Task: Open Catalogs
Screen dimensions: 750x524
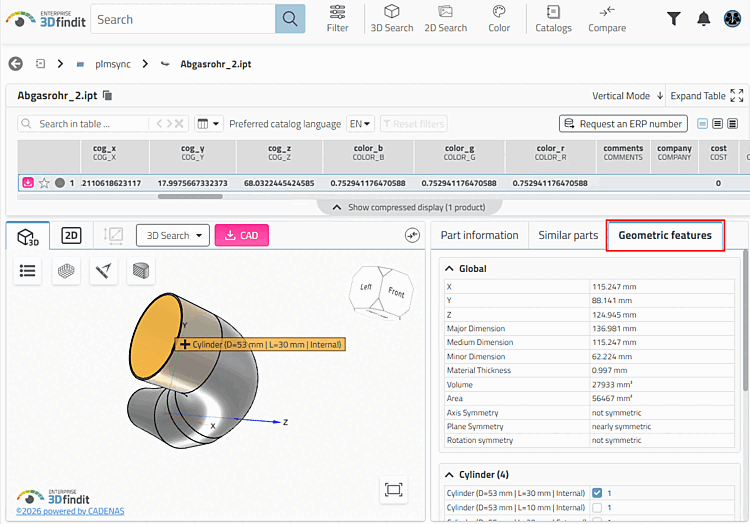Action: [x=553, y=19]
